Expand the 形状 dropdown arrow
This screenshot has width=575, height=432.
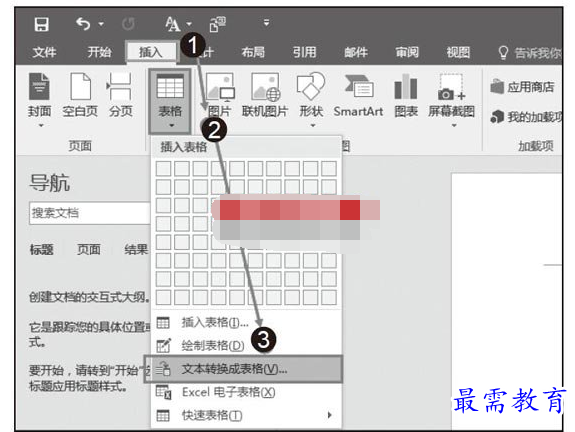pos(313,125)
